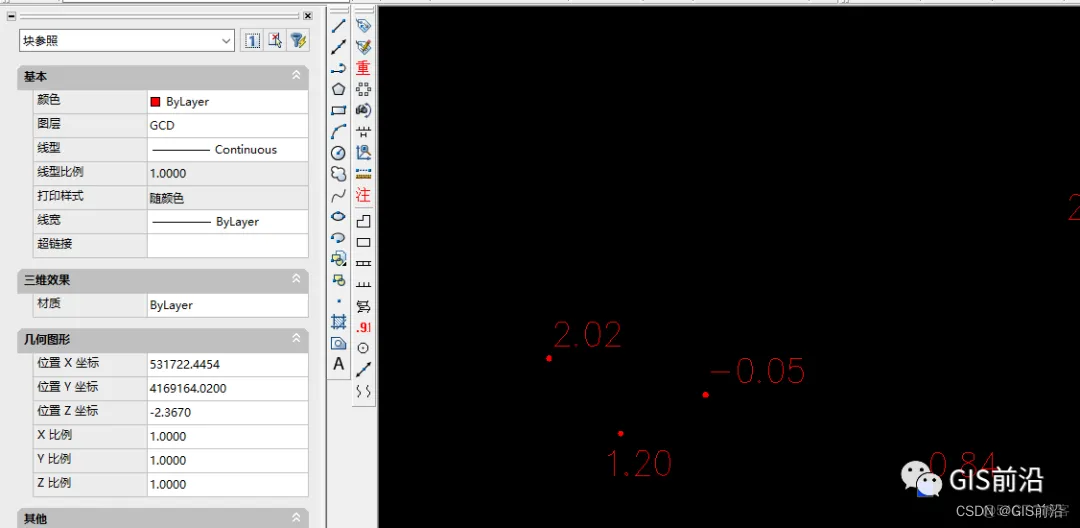Click the collapse minus button on properties palette
This screenshot has height=528, width=1080.
tap(11, 16)
